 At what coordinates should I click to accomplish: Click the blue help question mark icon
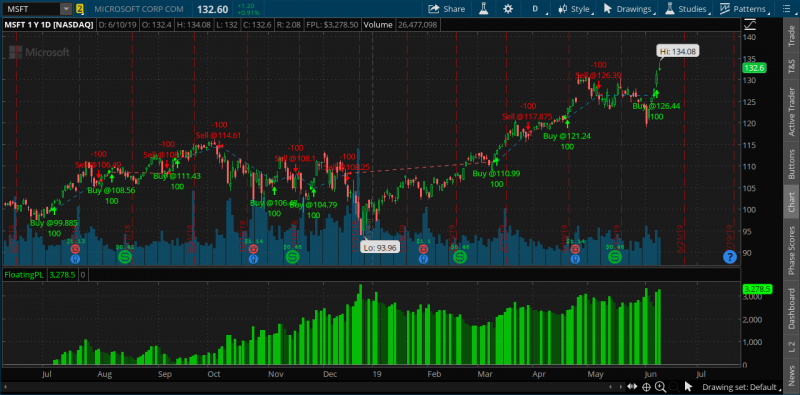pyautogui.click(x=730, y=257)
